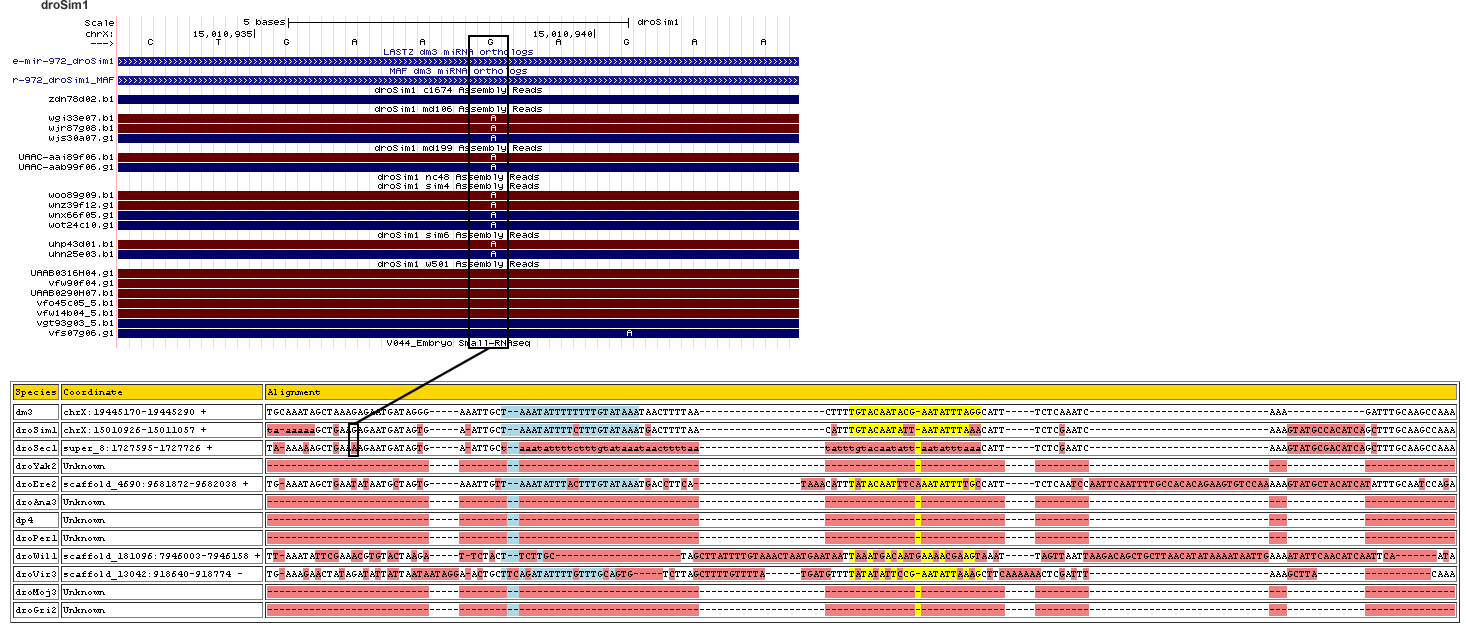Open the MAF dm3 miRNA orthologs track title
This screenshot has width=1466, height=627.
(x=458, y=71)
